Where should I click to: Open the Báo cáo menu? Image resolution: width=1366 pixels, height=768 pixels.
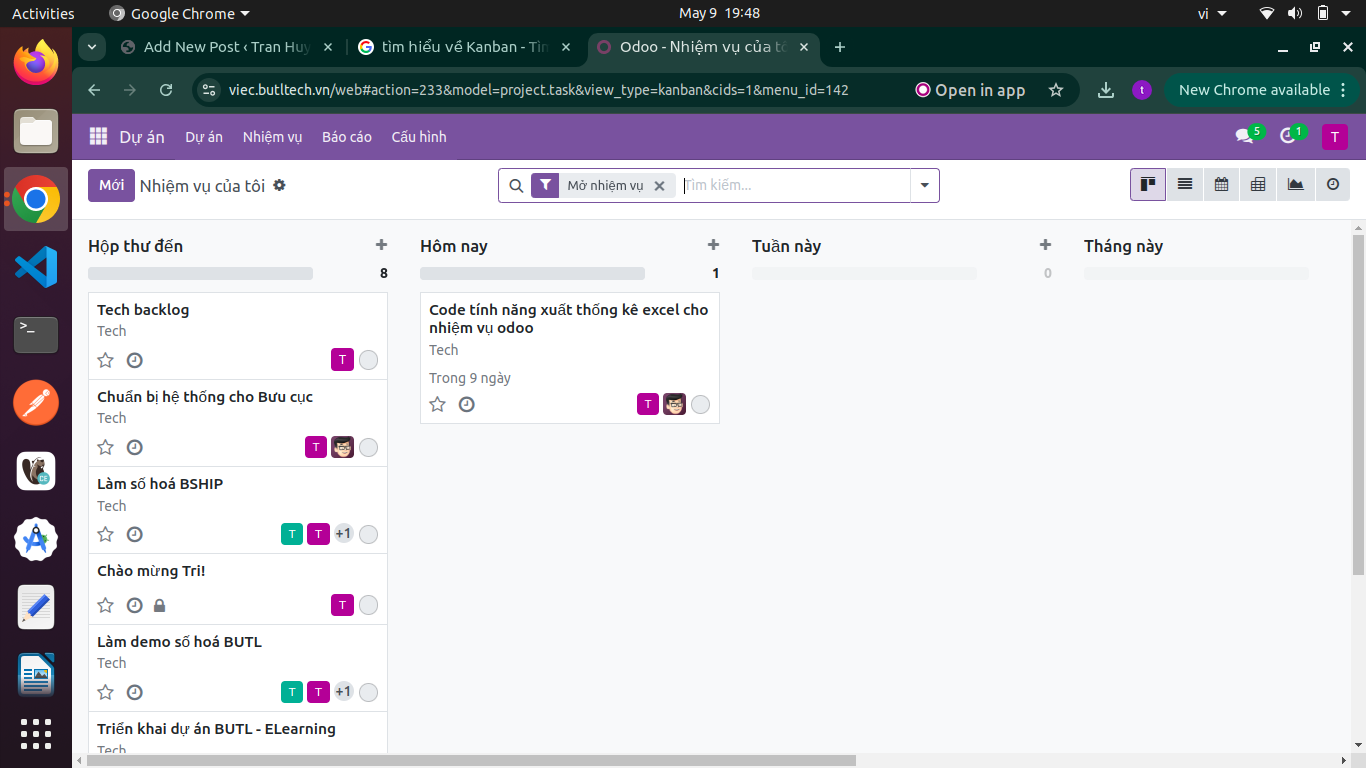[347, 137]
